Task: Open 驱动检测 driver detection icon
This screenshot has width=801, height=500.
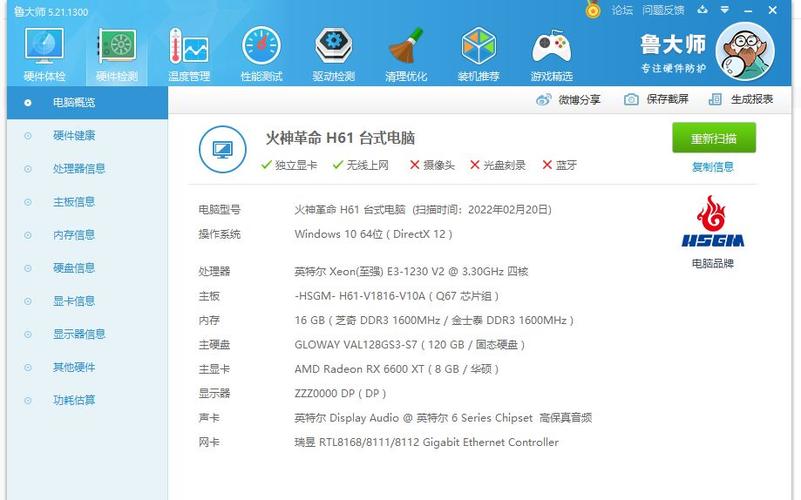Action: (x=334, y=46)
